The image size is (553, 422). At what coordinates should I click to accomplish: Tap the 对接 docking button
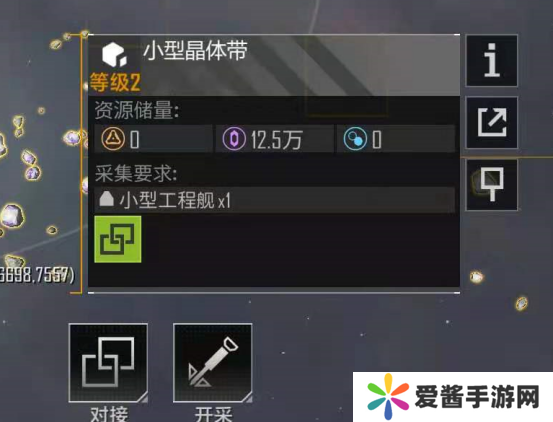[x=108, y=363]
